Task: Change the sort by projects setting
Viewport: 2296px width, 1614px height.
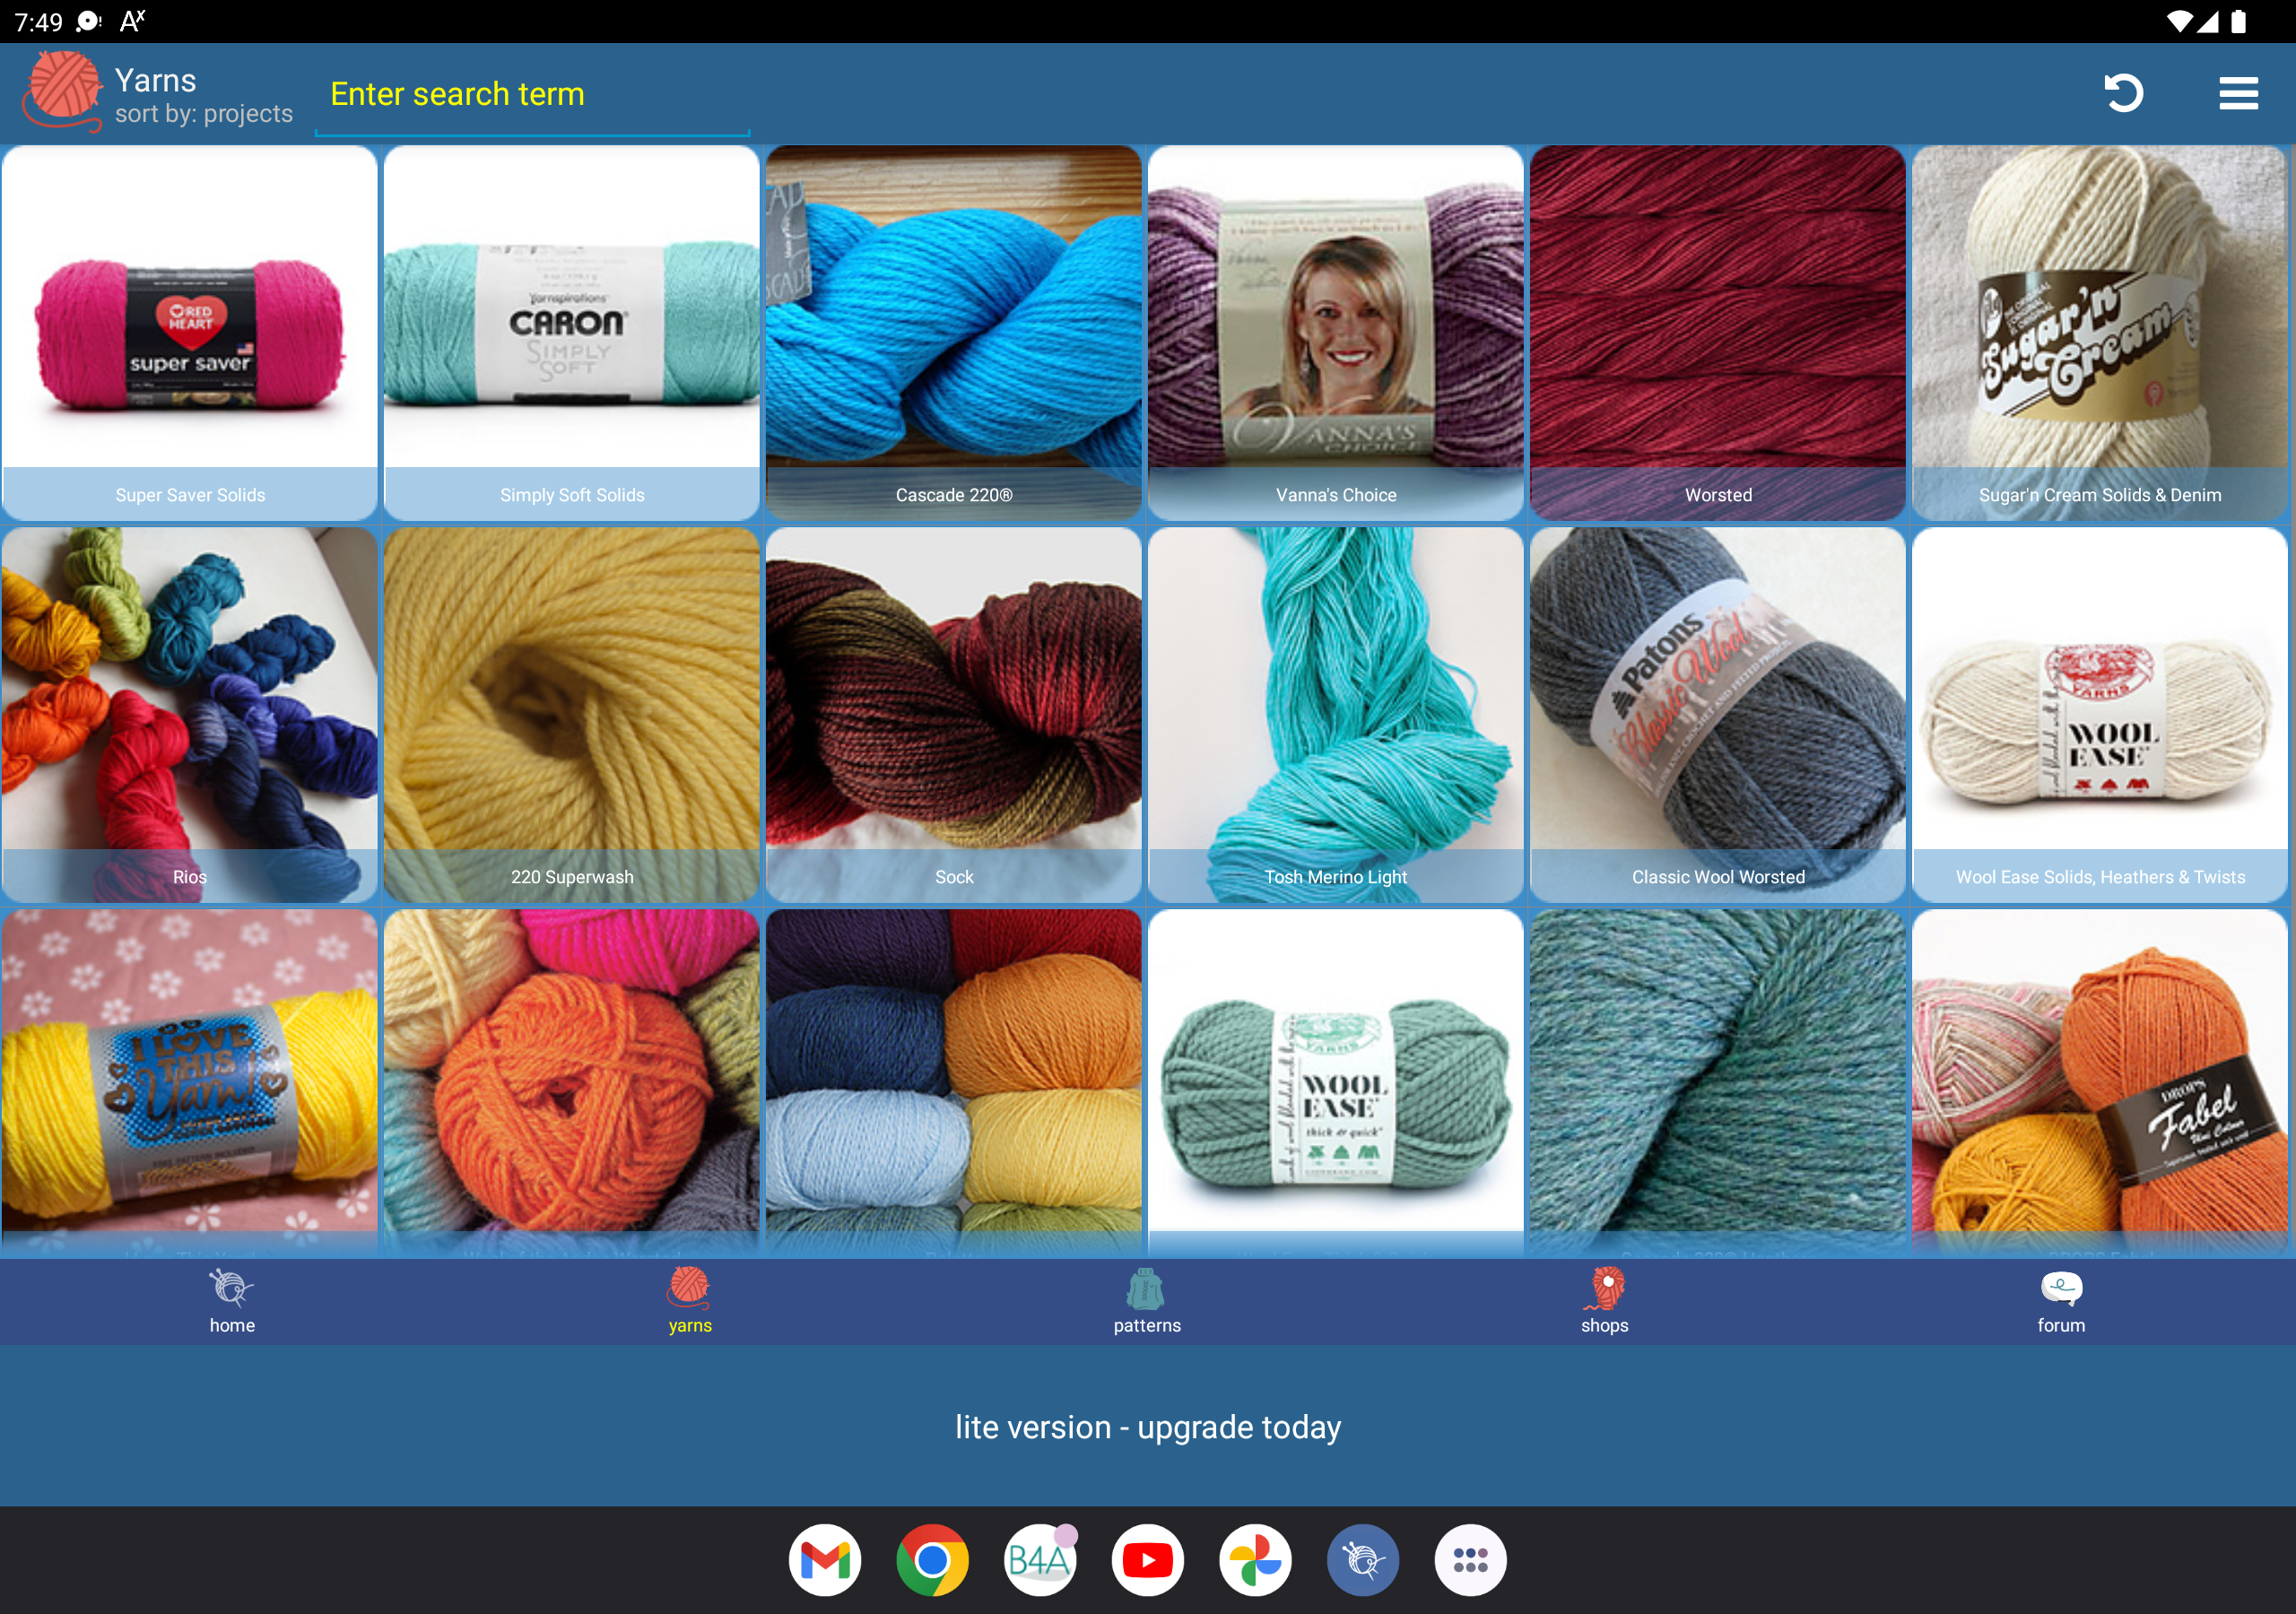Action: coord(204,114)
